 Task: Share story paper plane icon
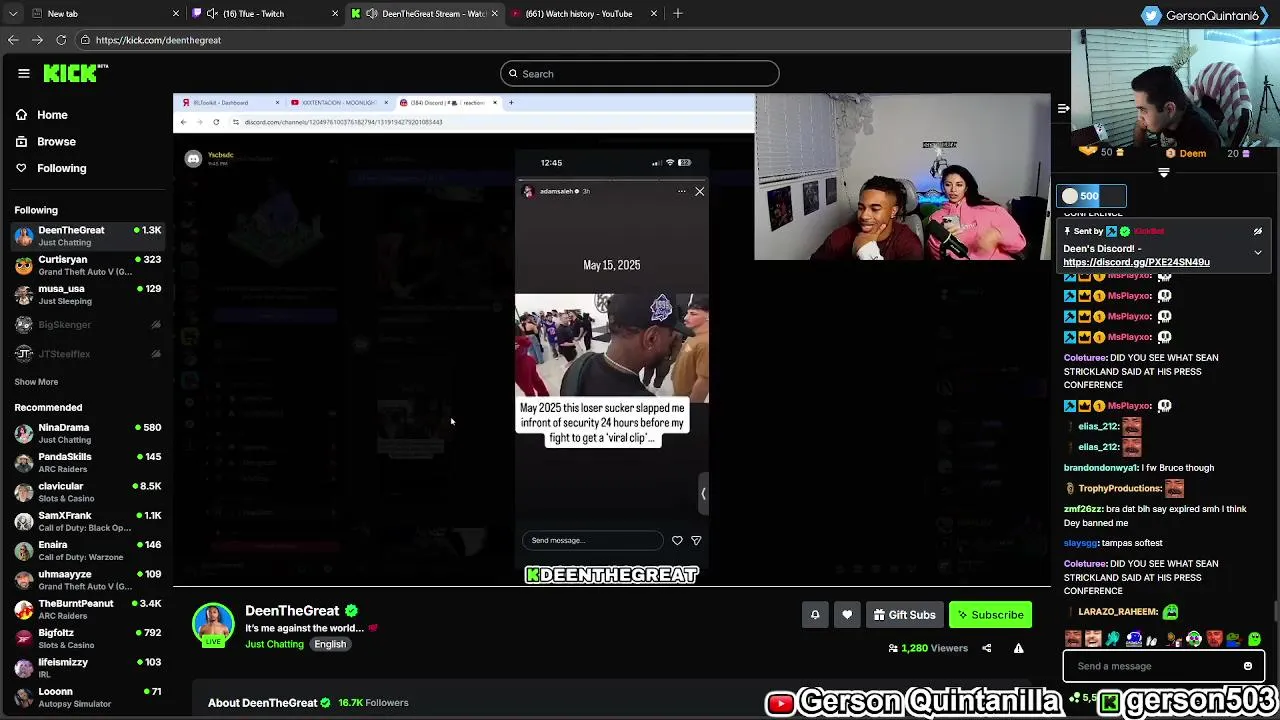tap(696, 541)
